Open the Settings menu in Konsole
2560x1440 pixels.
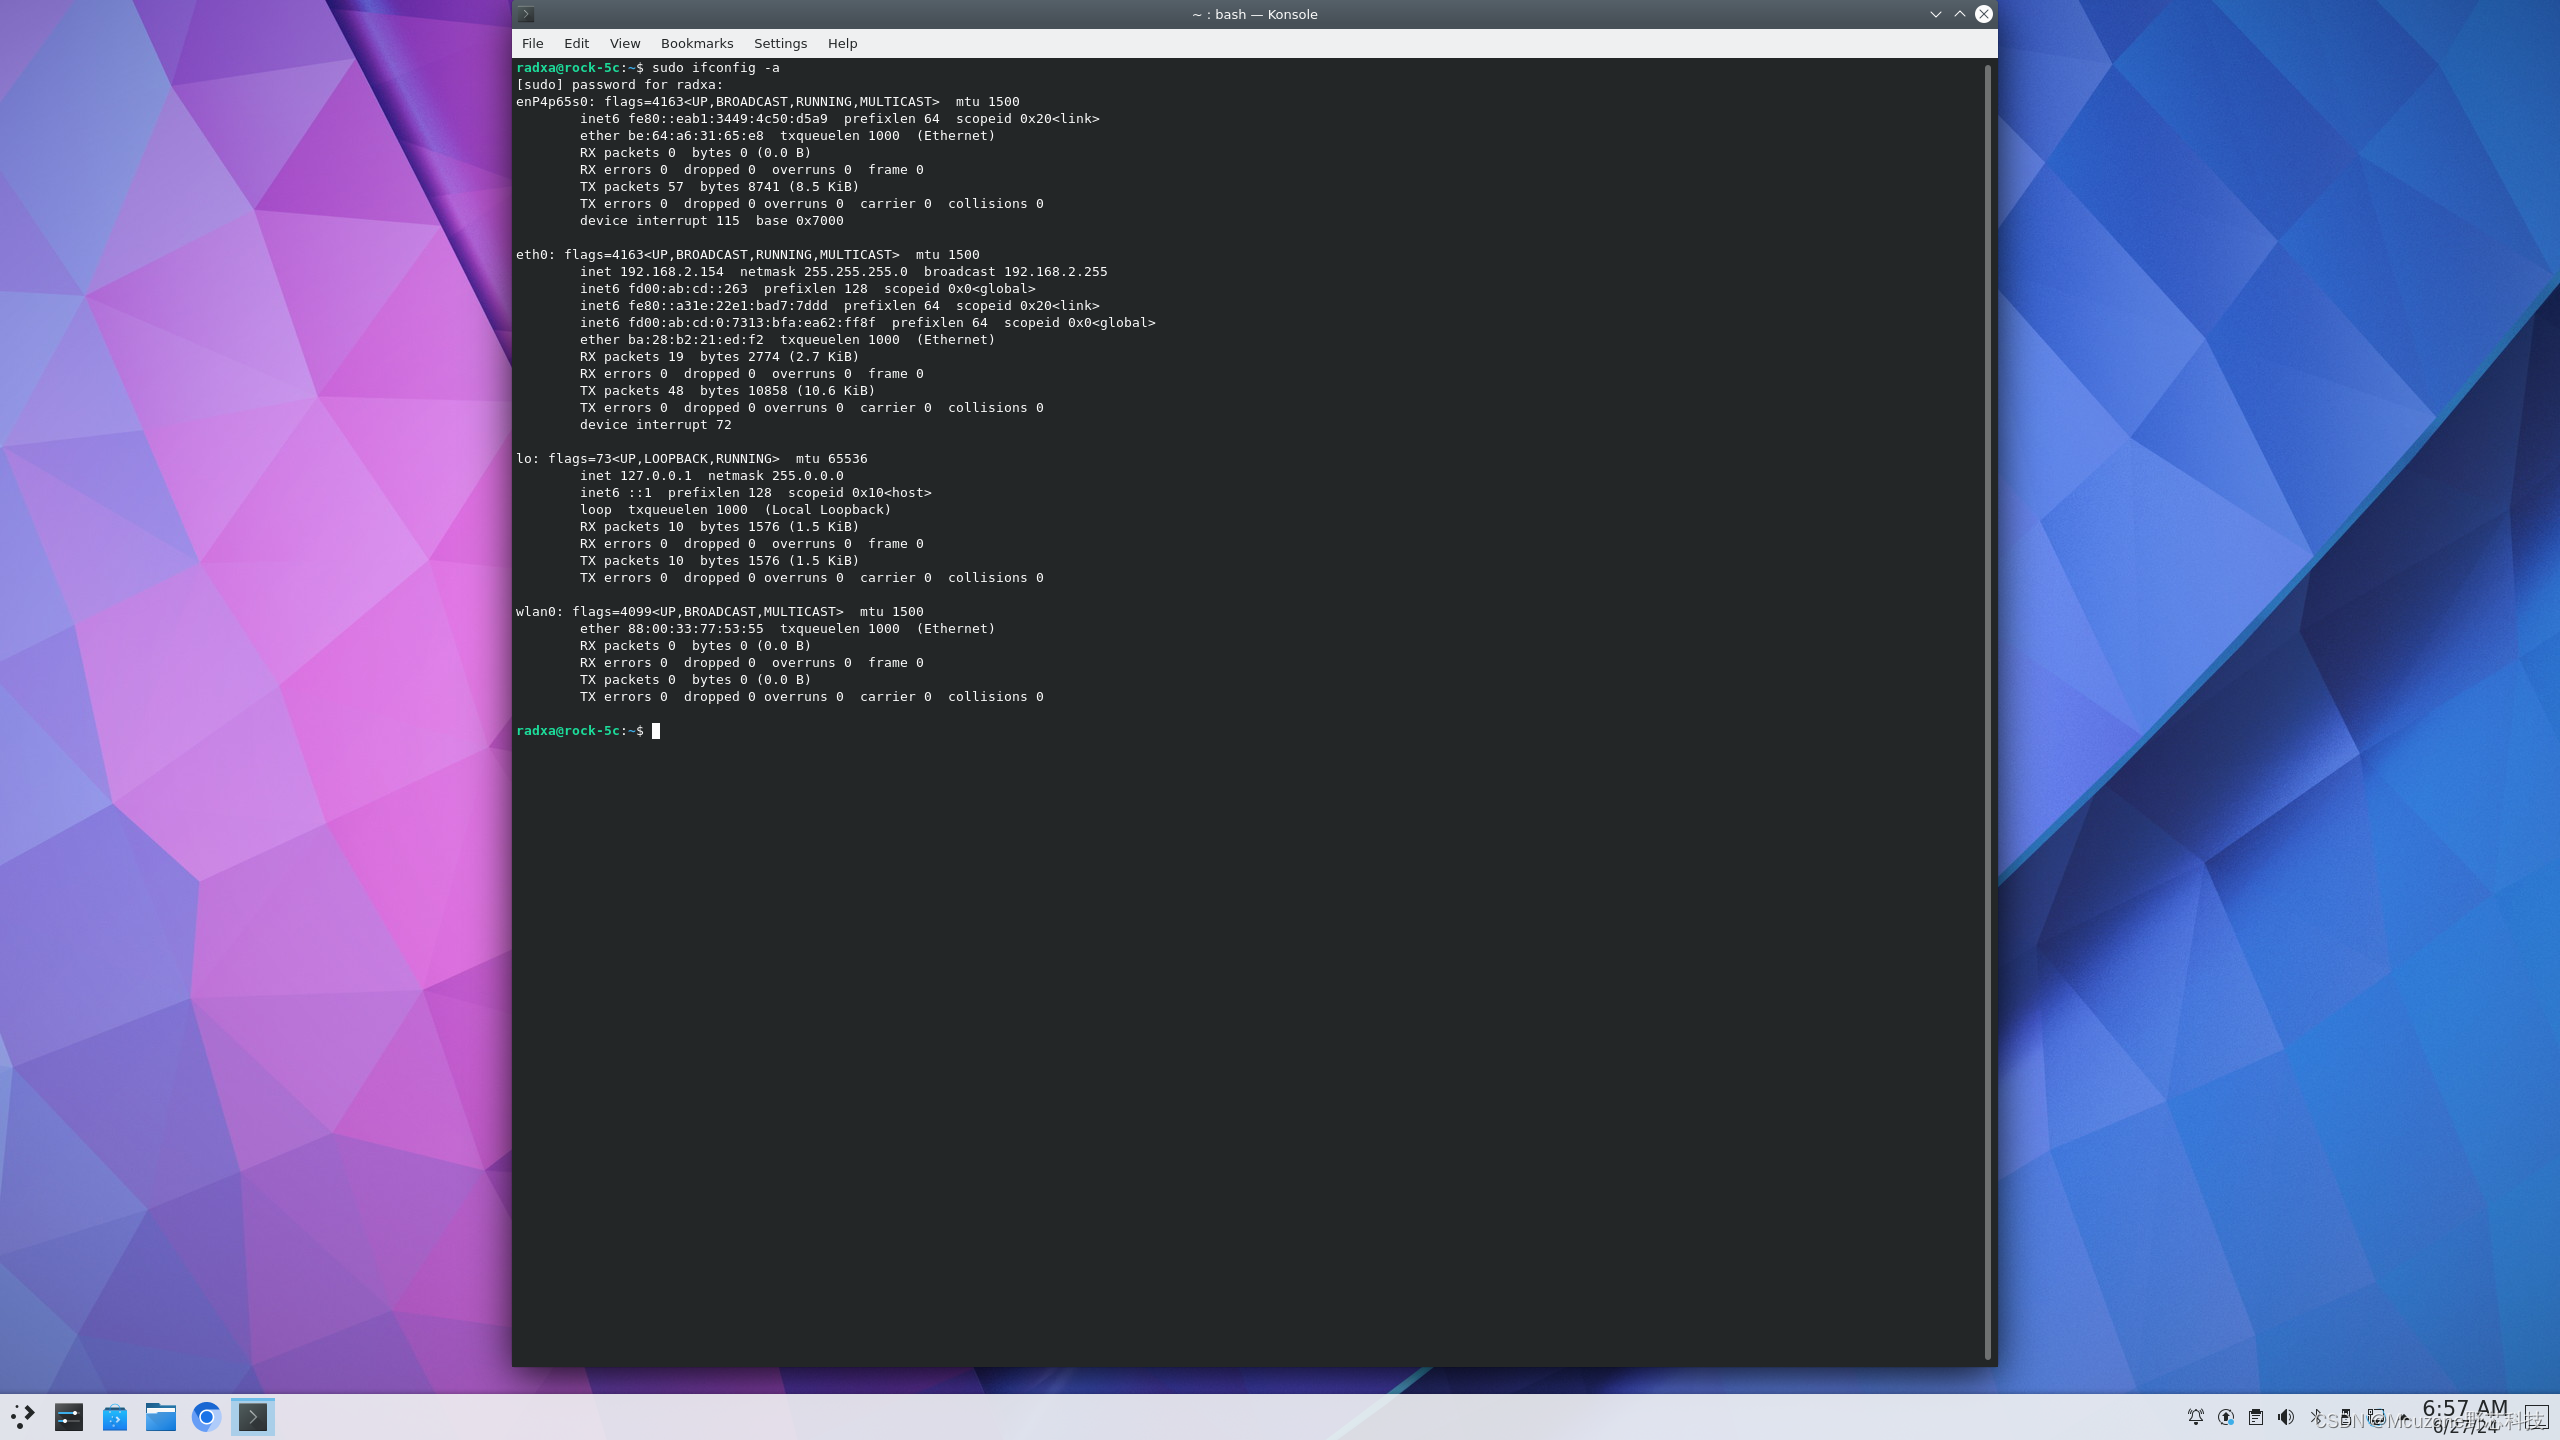[x=780, y=43]
